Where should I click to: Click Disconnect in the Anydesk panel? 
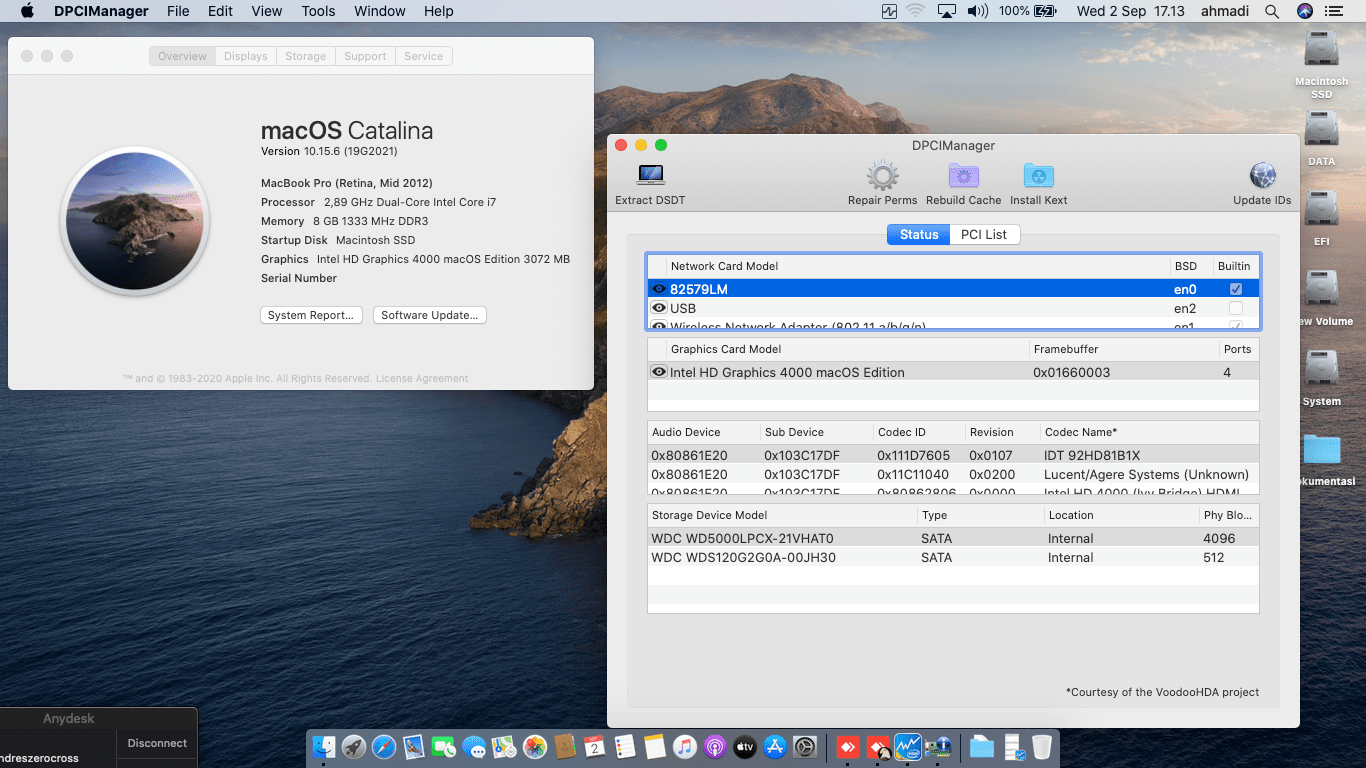pyautogui.click(x=157, y=743)
